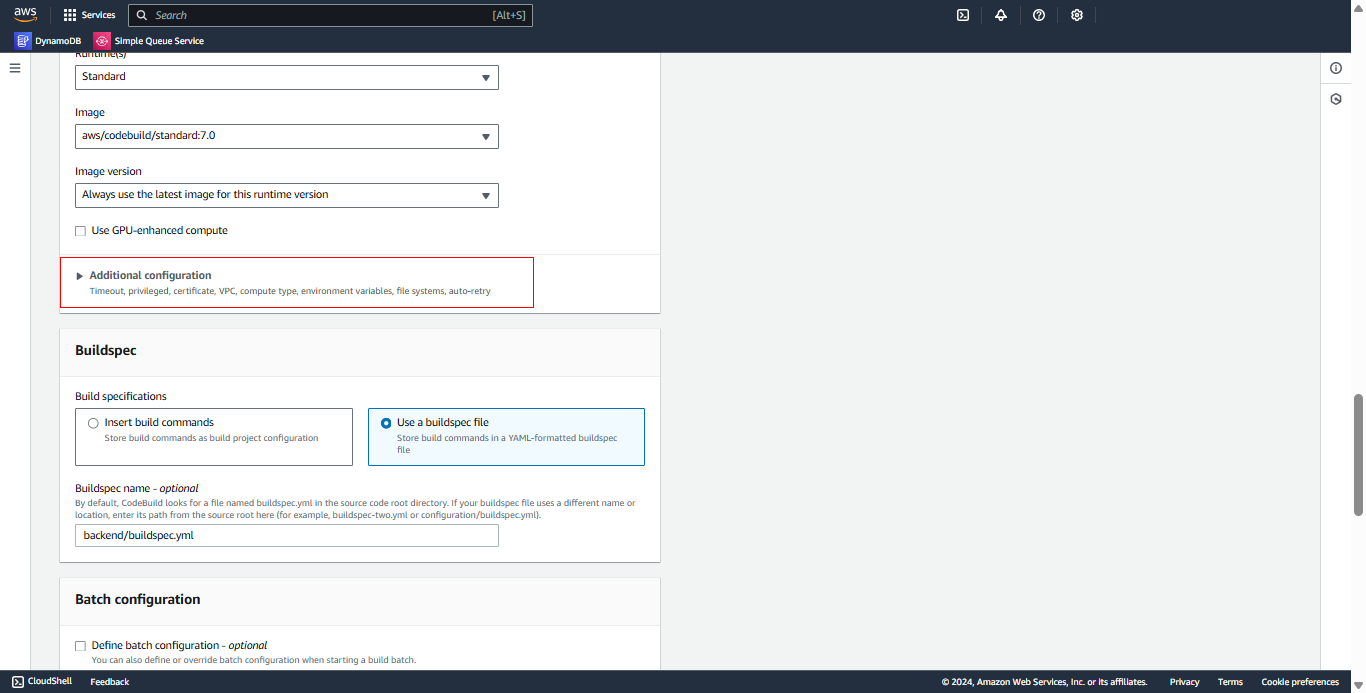
Task: Open DynamoDB from the favorites bar
Action: coord(60,41)
